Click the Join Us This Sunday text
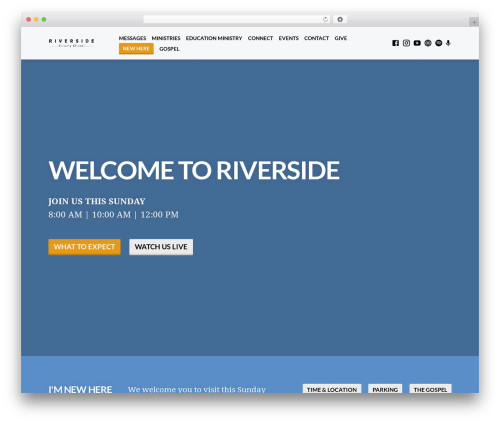500x423 pixels. pos(97,201)
